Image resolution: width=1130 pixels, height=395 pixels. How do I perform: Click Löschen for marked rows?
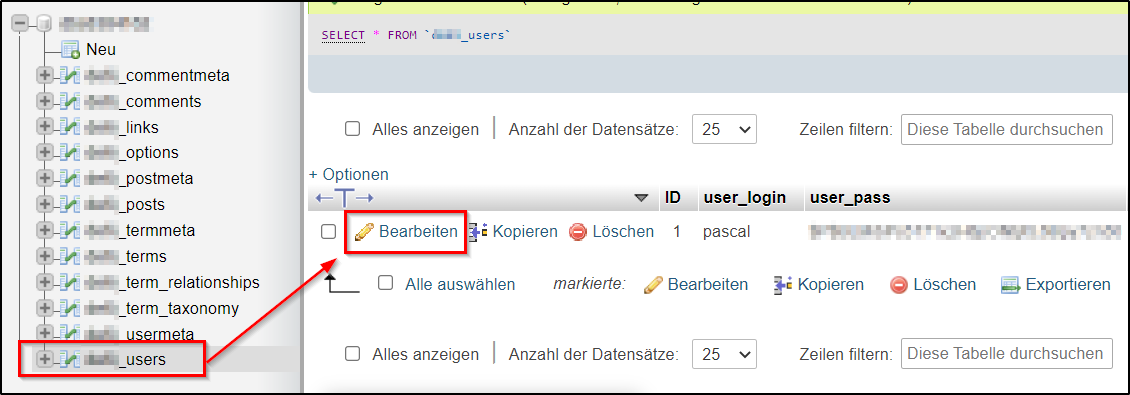click(945, 285)
